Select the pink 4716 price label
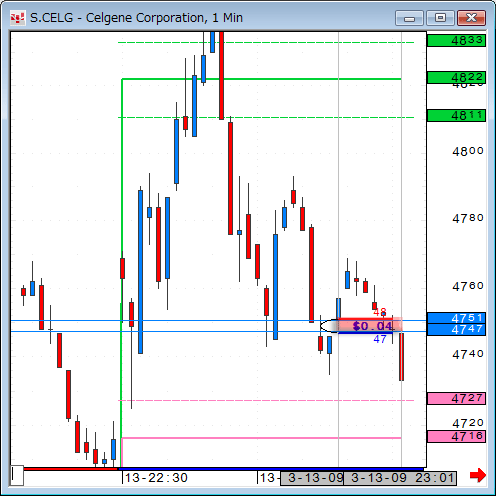496x496 pixels. click(x=456, y=436)
